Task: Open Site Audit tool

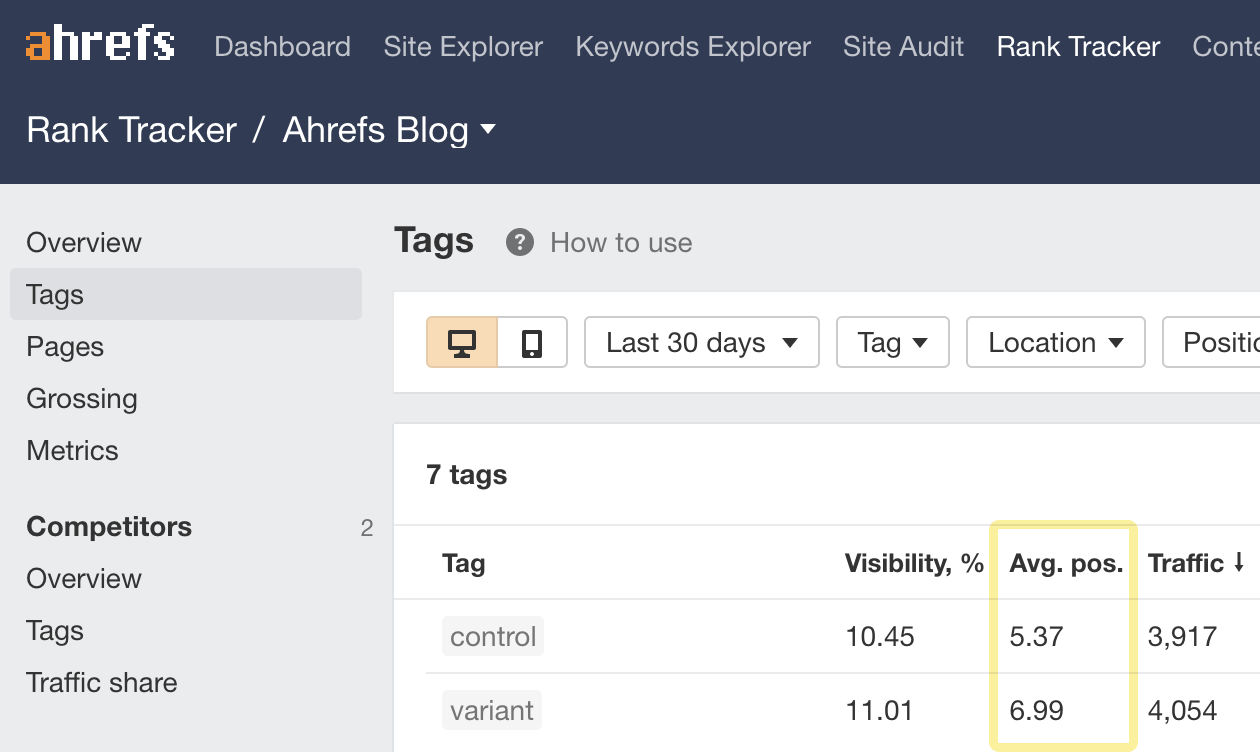Action: 902,46
